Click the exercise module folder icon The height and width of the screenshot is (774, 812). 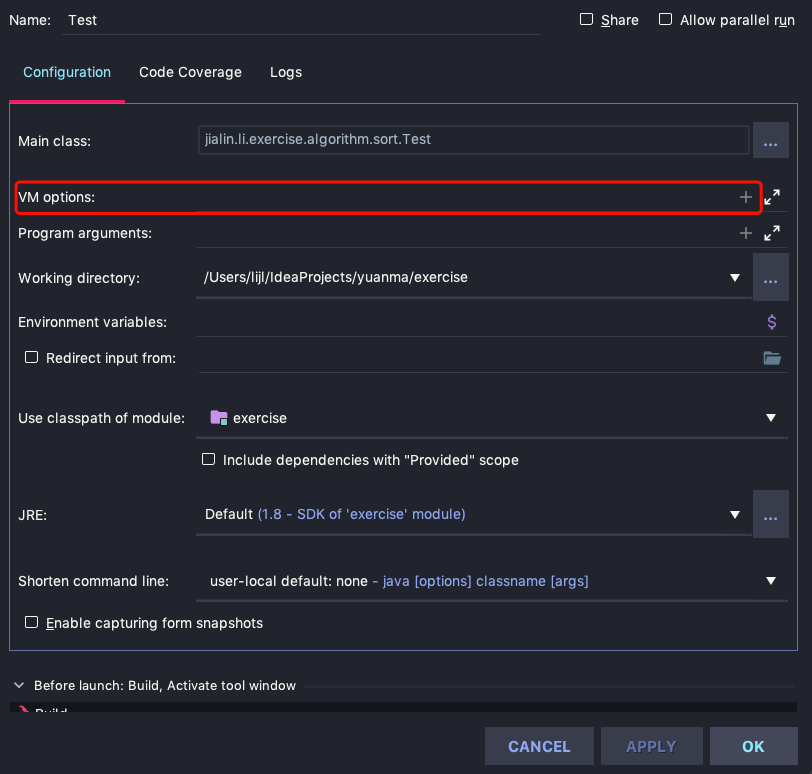(x=219, y=417)
